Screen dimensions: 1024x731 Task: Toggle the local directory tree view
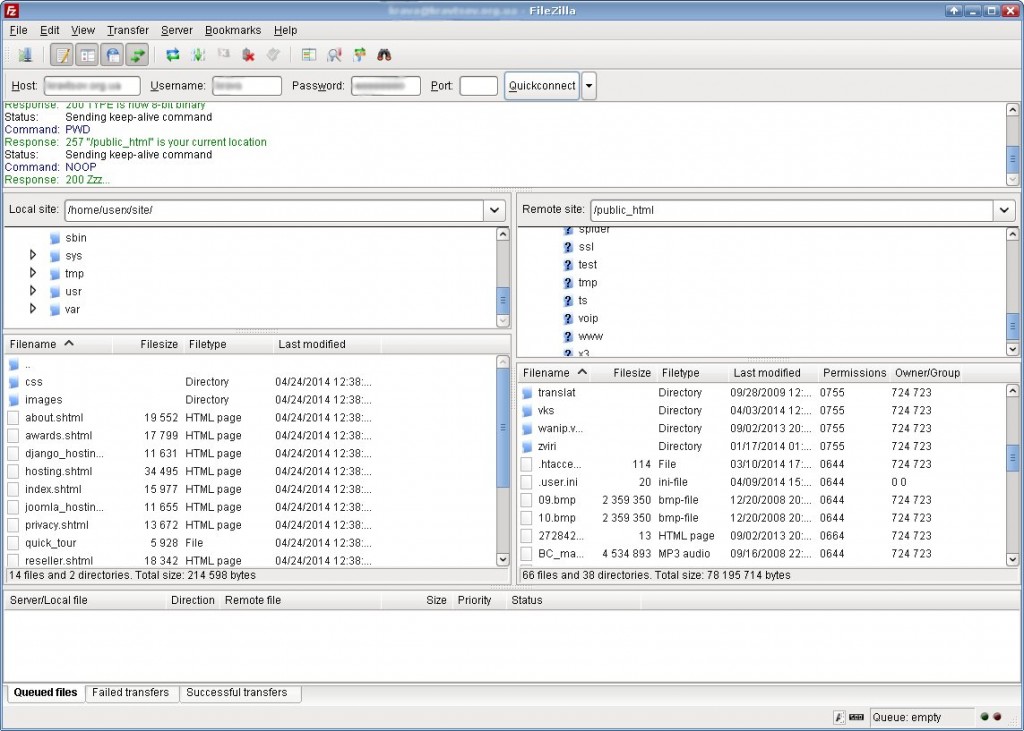pyautogui.click(x=87, y=55)
